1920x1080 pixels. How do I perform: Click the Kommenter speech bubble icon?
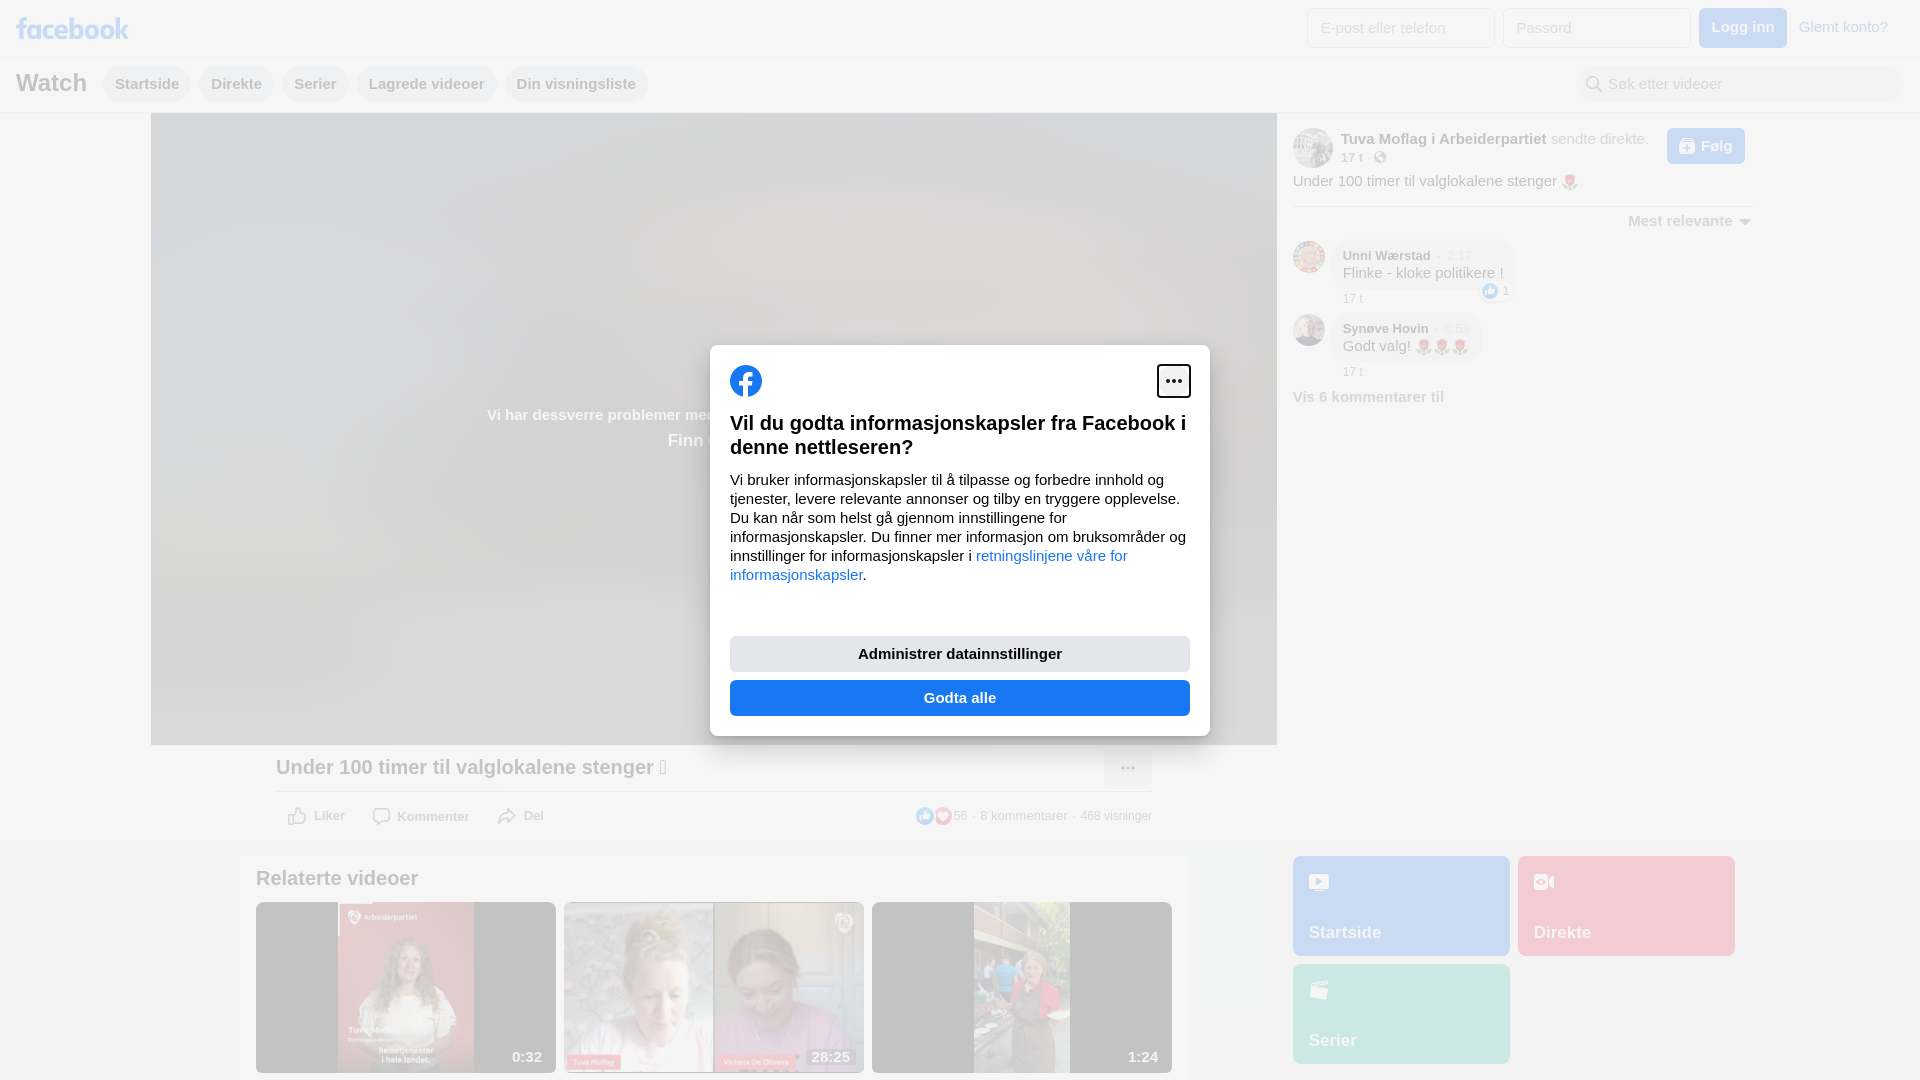click(x=381, y=817)
